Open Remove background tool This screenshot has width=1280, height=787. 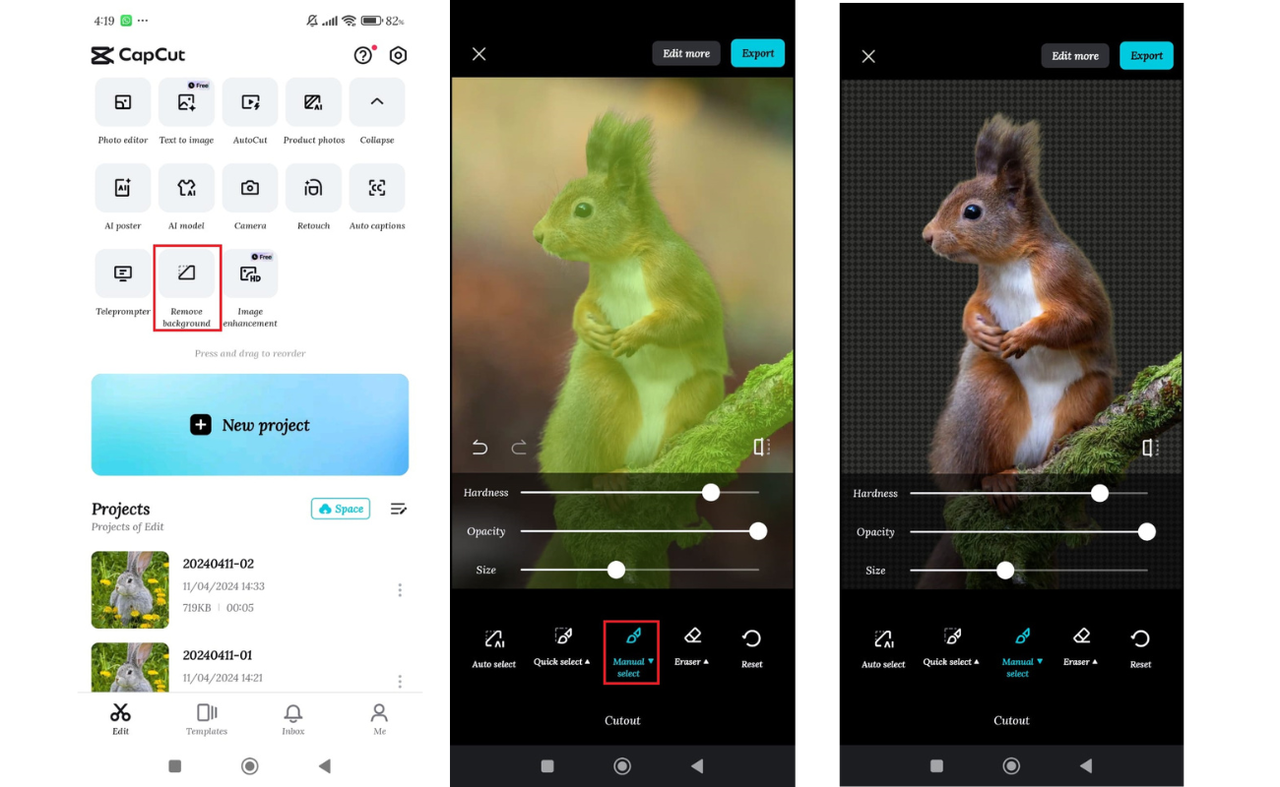(186, 288)
